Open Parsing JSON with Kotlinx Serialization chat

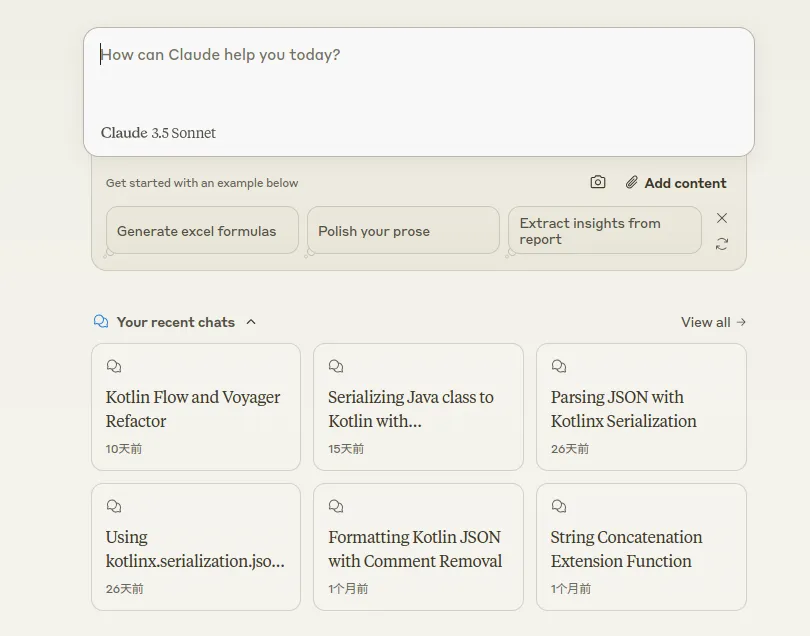coord(641,409)
